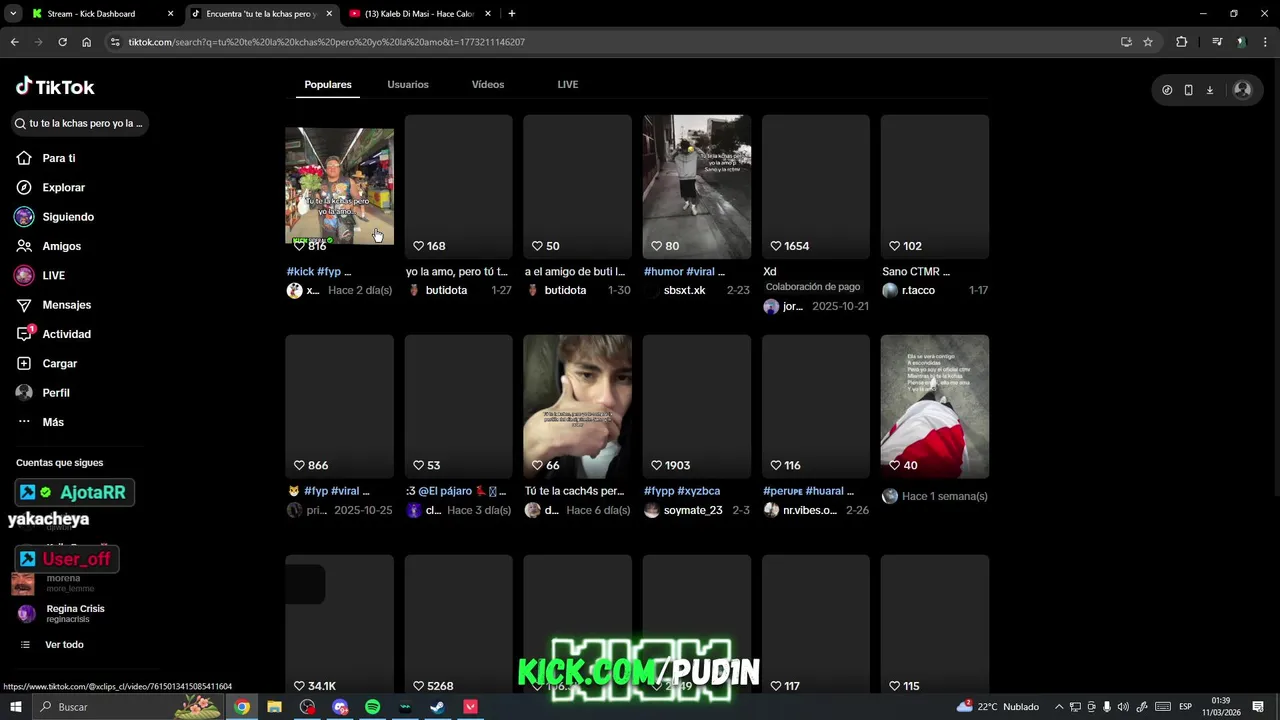The height and width of the screenshot is (720, 1280).
Task: Open Steam from taskbar
Action: tap(437, 707)
